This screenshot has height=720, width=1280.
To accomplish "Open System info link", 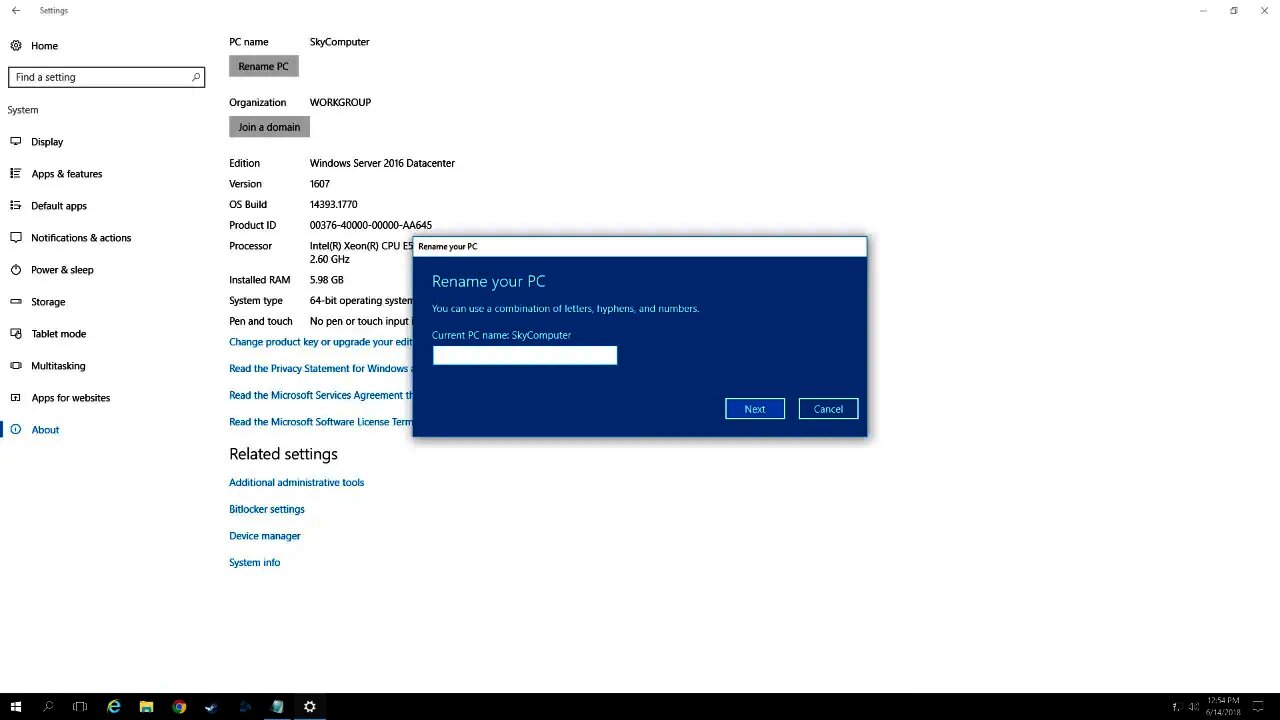I will click(255, 563).
